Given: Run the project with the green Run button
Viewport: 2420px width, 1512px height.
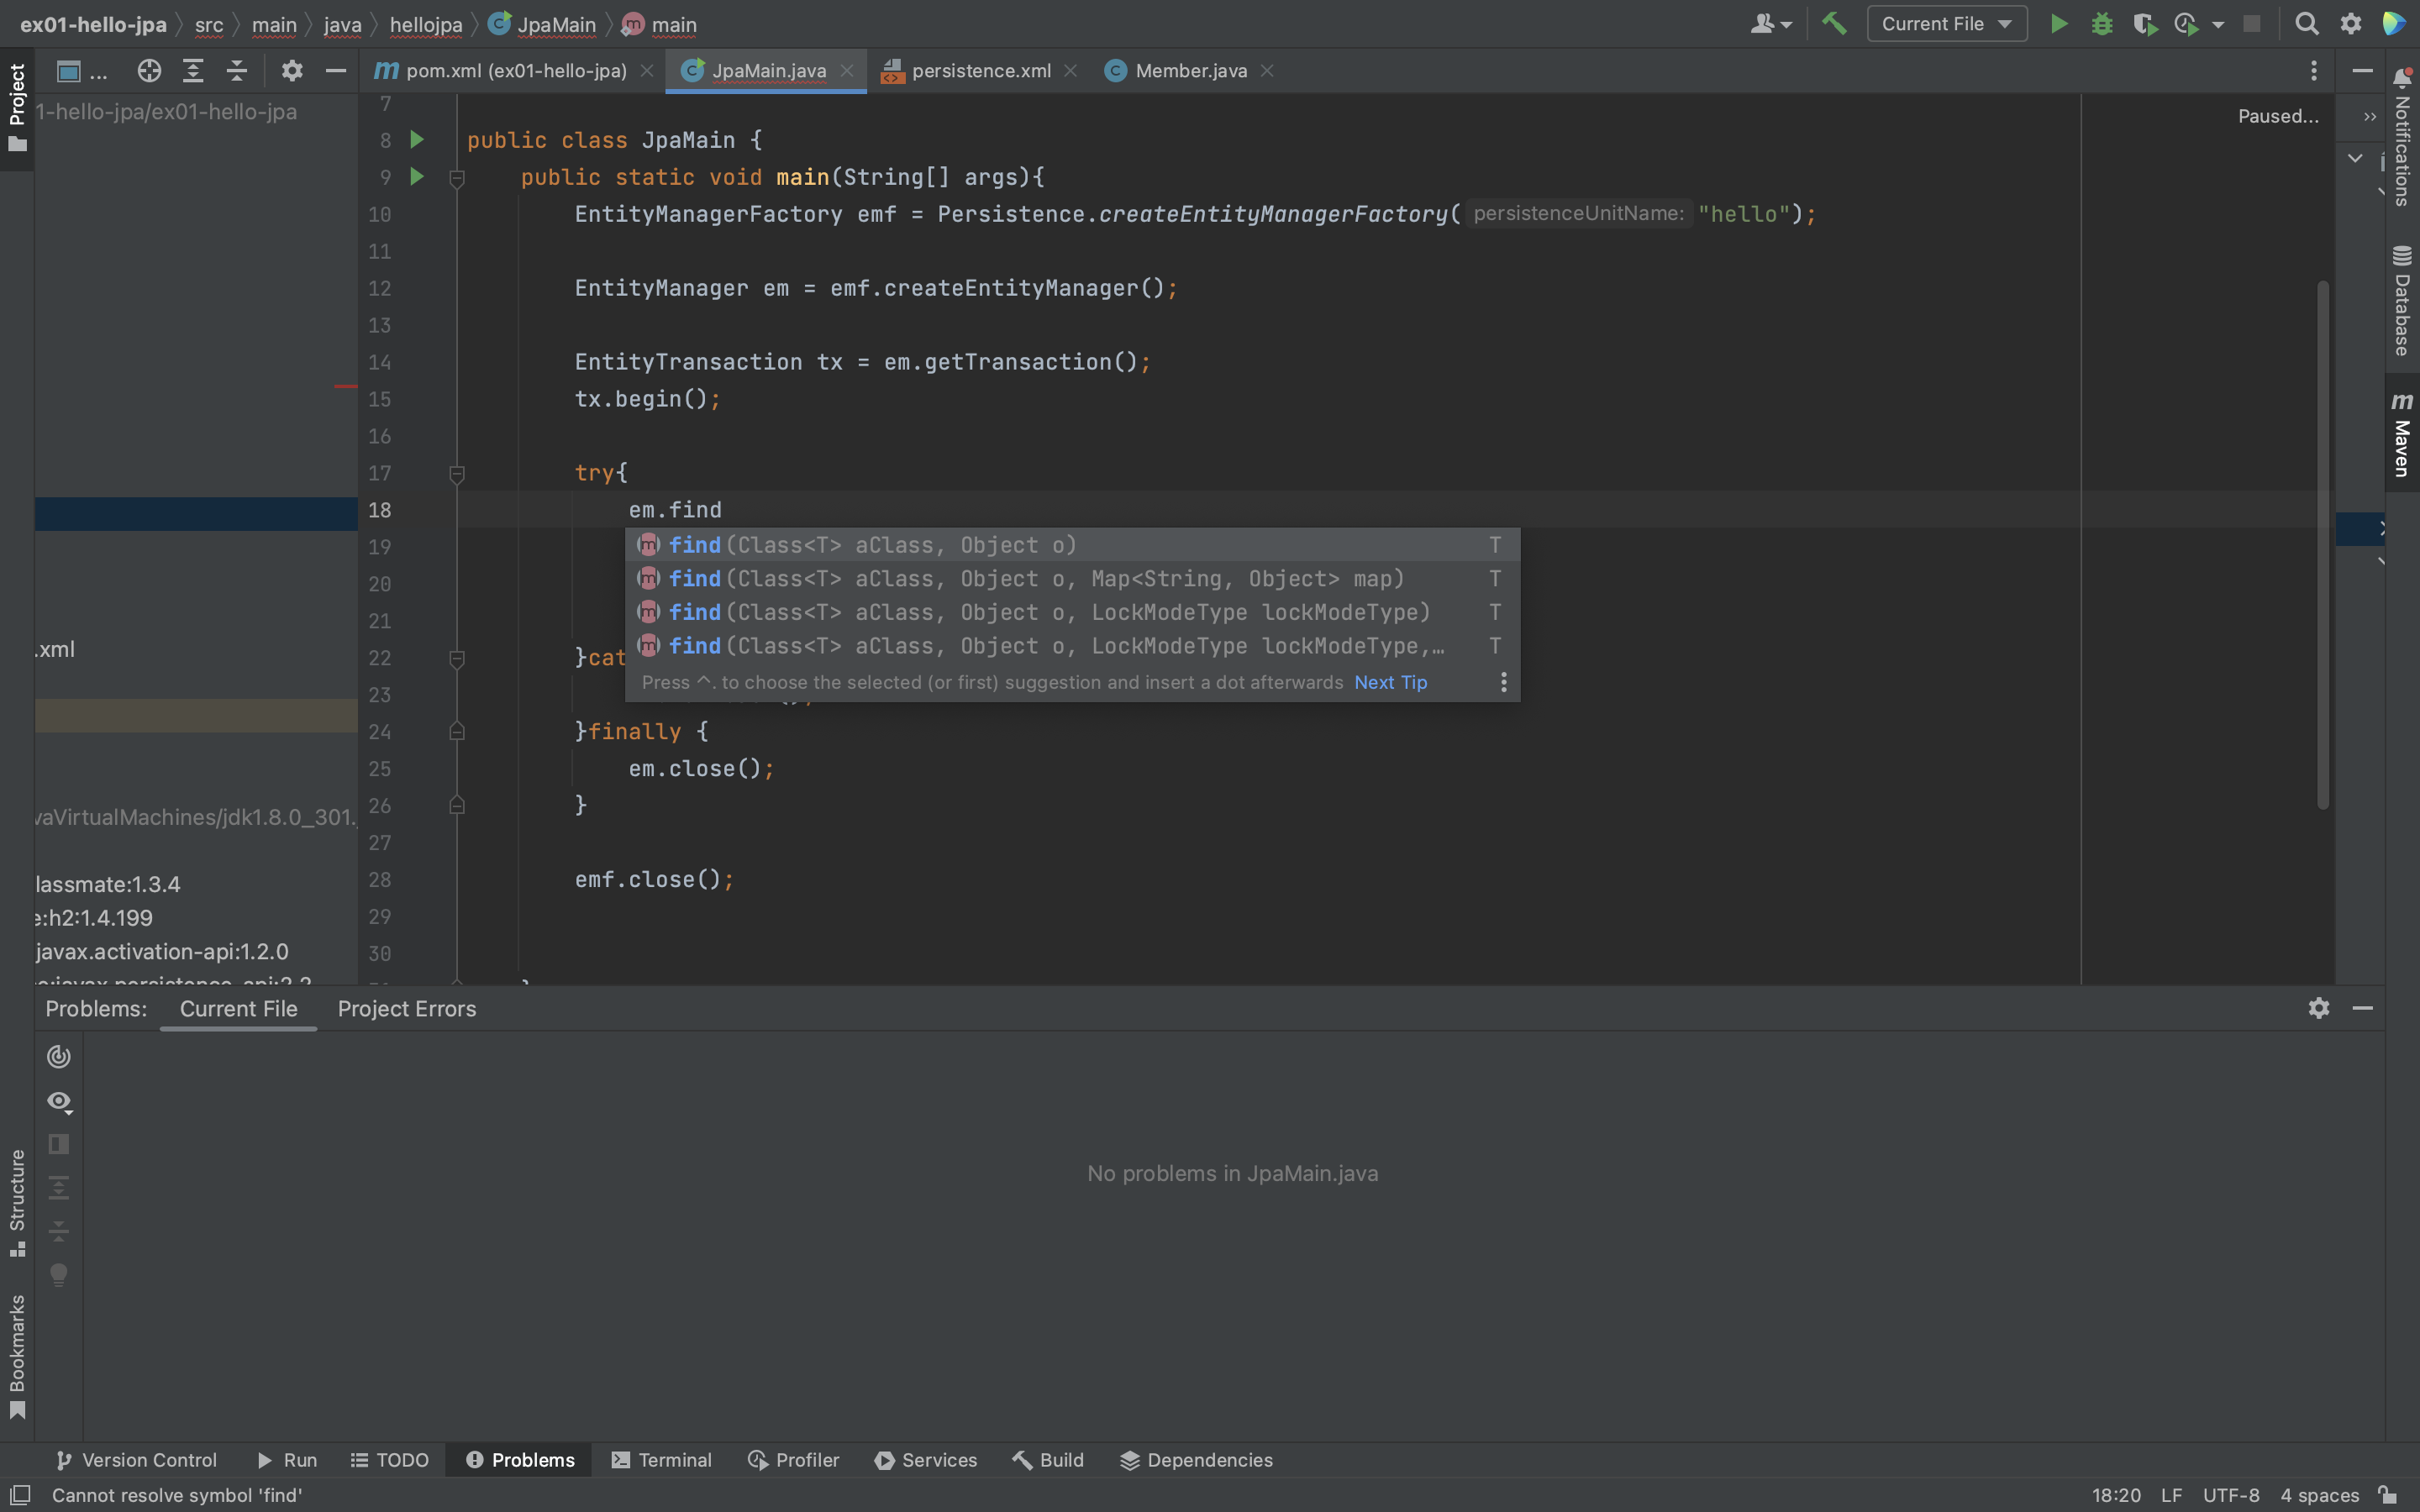Looking at the screenshot, I should (2058, 24).
